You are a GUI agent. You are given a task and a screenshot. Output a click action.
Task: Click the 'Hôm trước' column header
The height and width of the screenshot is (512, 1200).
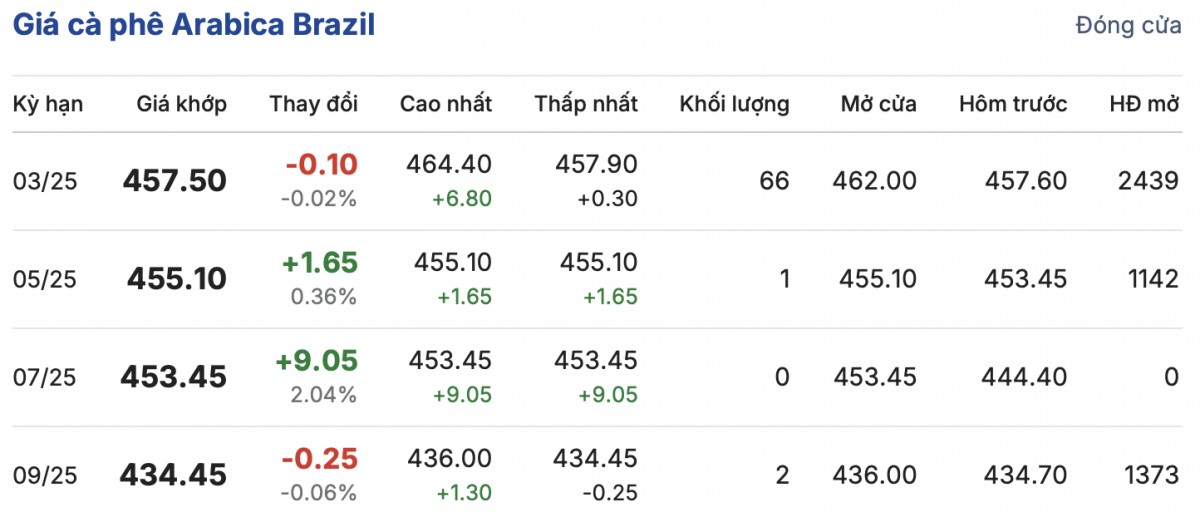1013,104
